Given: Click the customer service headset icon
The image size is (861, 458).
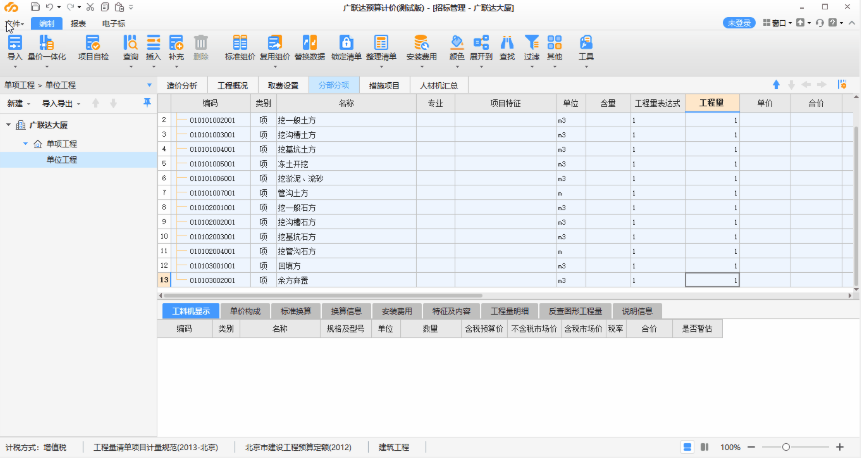Looking at the screenshot, I should (820, 22).
